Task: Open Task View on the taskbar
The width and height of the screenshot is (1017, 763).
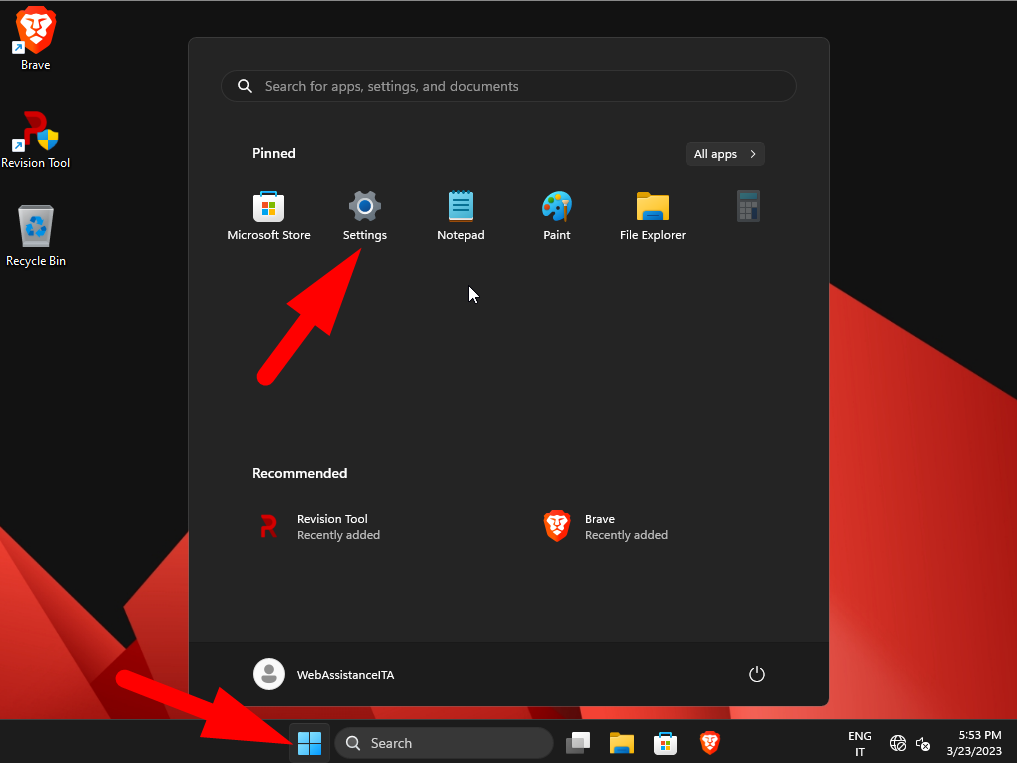Action: 578,743
